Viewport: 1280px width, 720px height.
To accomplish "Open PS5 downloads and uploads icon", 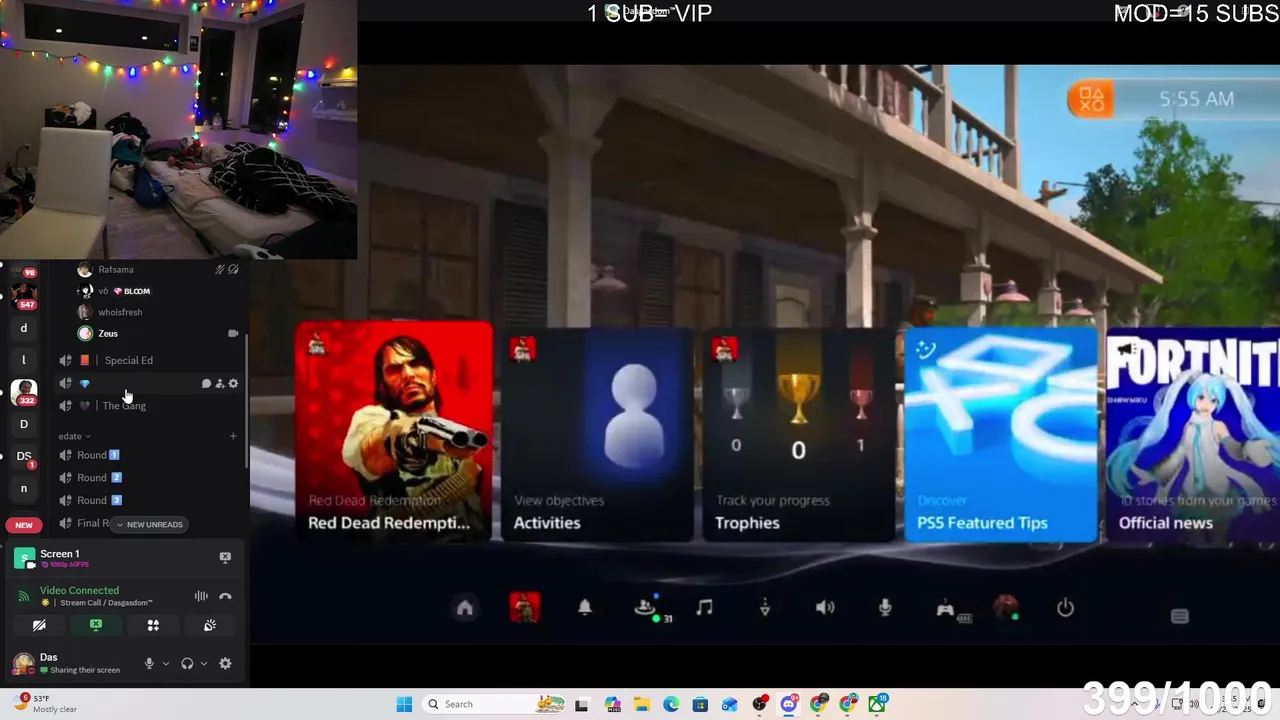I will coord(765,608).
